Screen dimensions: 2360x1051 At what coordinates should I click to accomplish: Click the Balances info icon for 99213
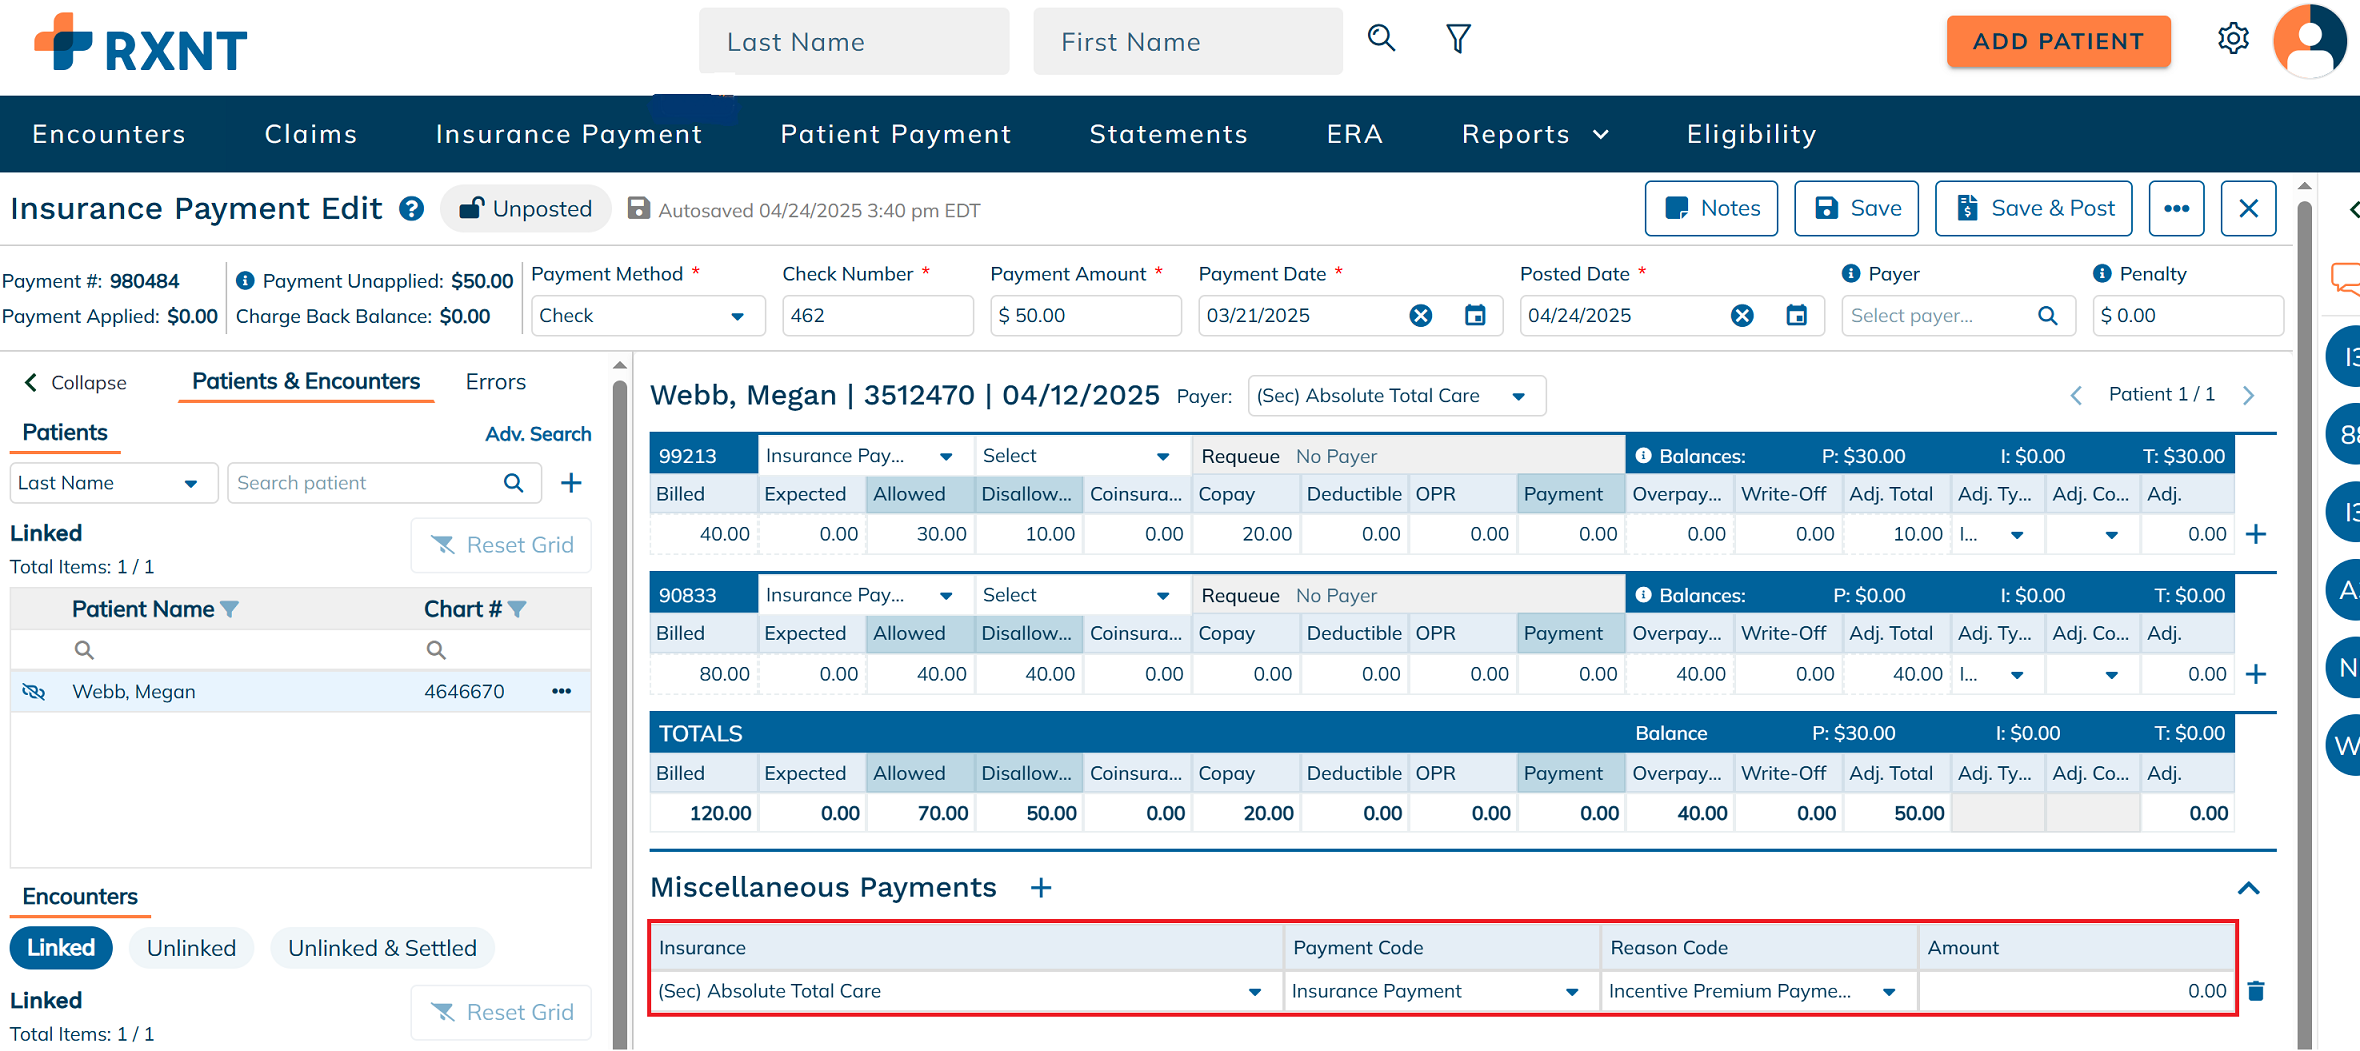1643,456
